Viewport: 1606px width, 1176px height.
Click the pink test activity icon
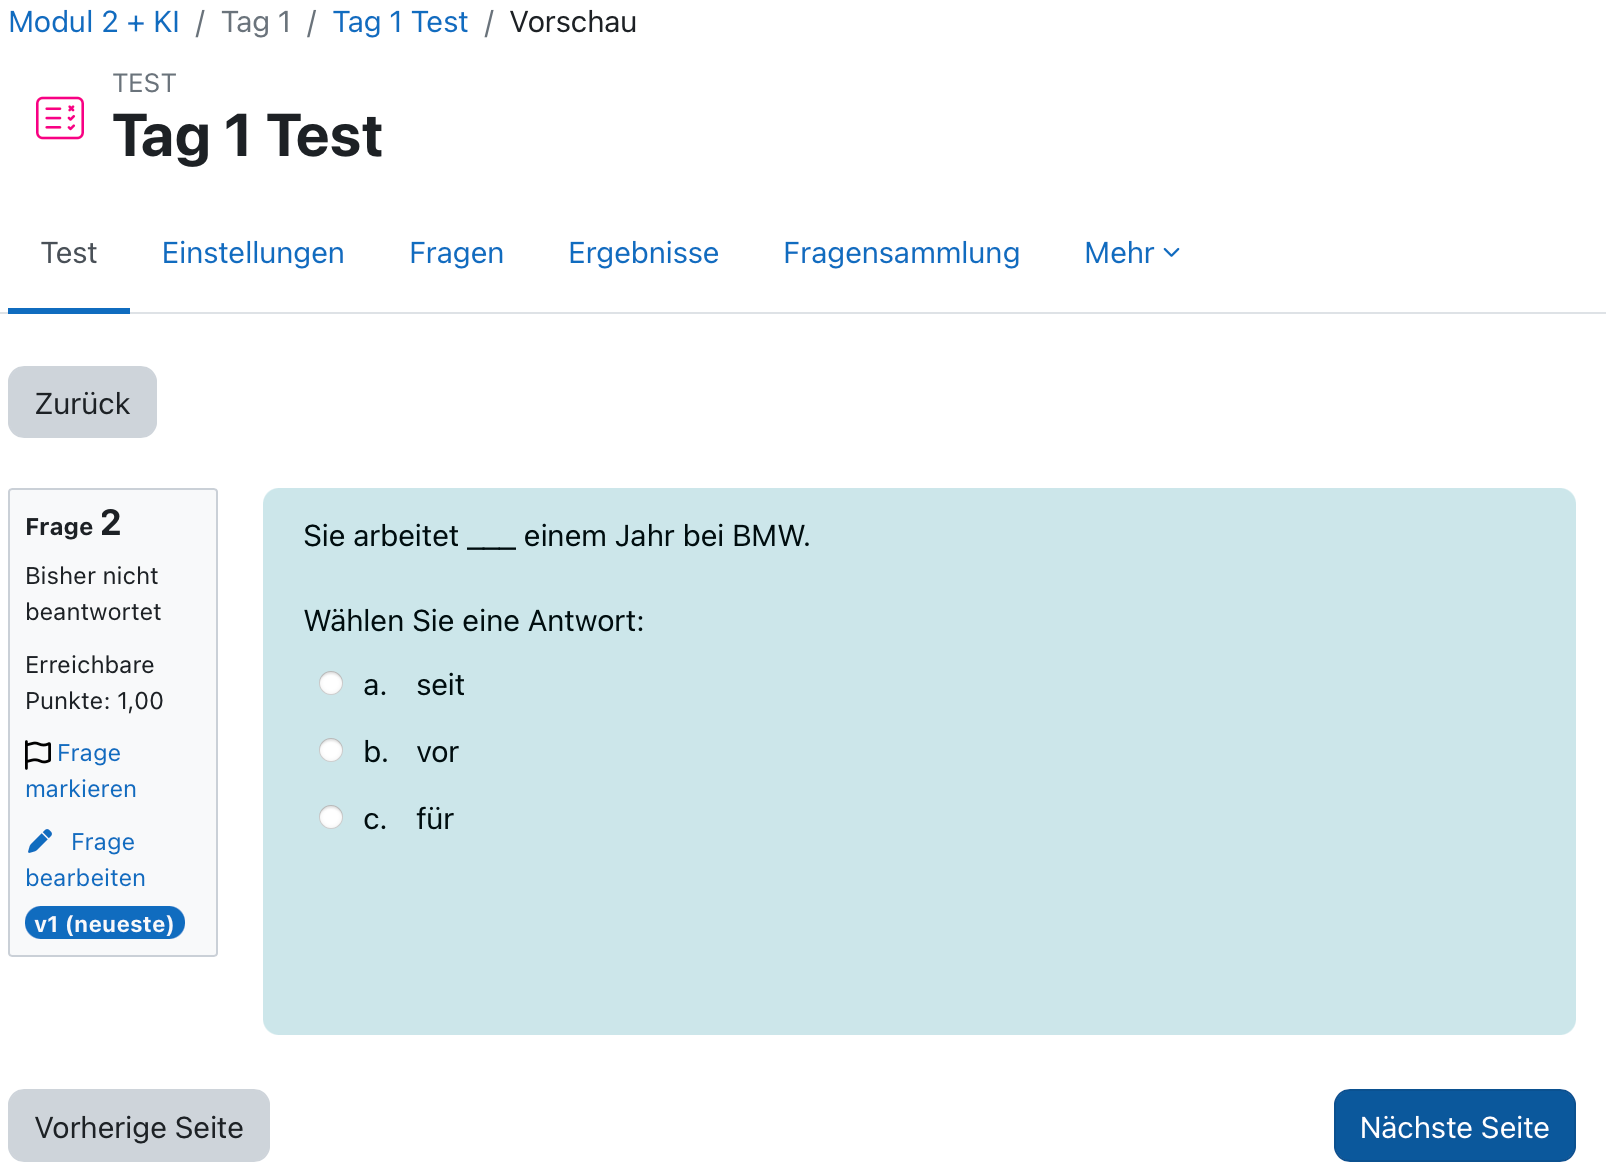point(58,119)
